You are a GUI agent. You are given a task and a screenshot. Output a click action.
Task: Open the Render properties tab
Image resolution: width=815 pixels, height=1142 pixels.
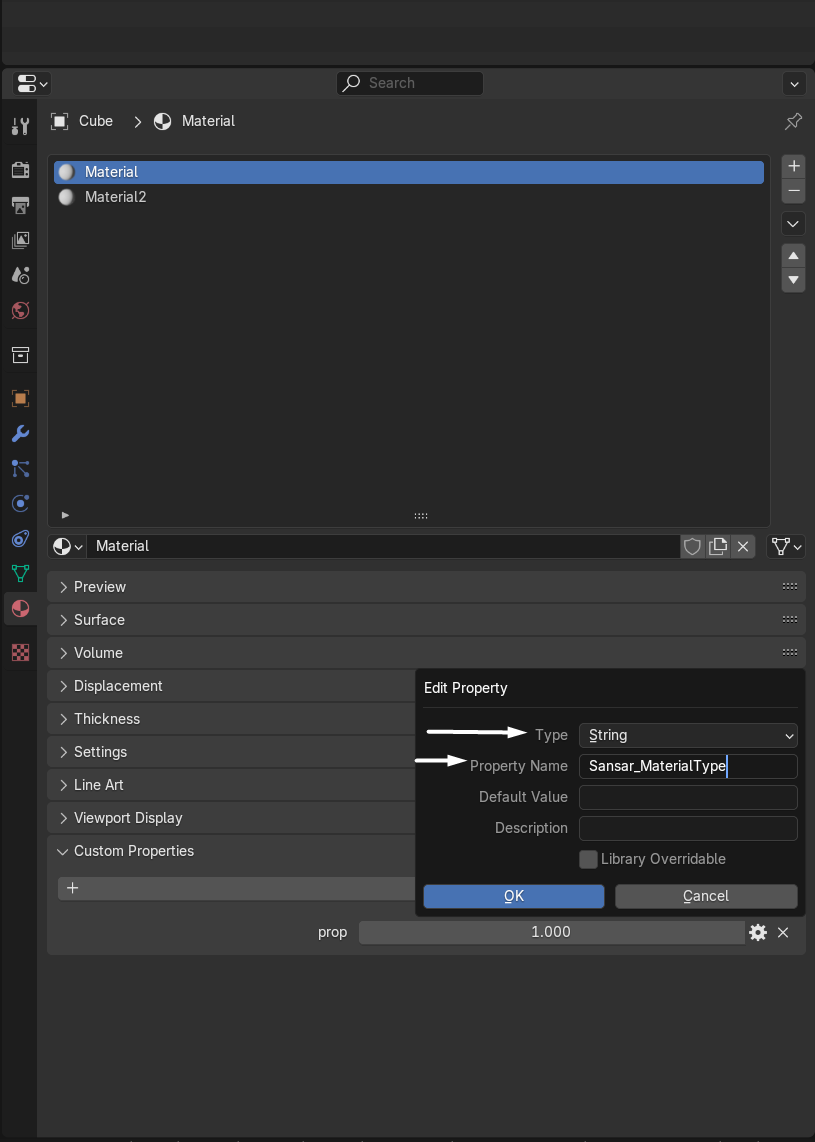click(20, 170)
